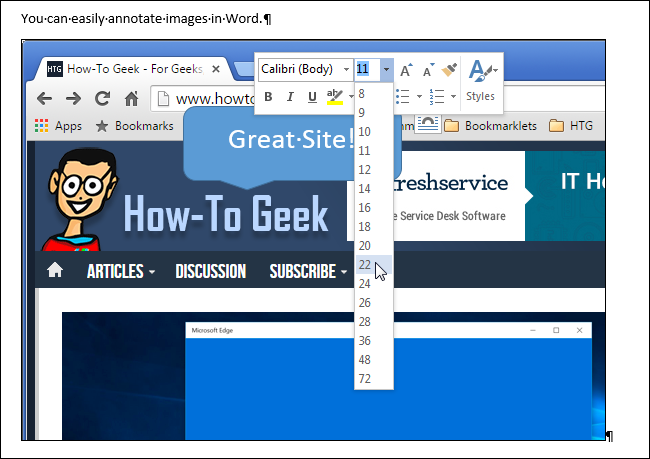Click the site home icon in navbar
This screenshot has height=459, width=650.
pyautogui.click(x=55, y=270)
